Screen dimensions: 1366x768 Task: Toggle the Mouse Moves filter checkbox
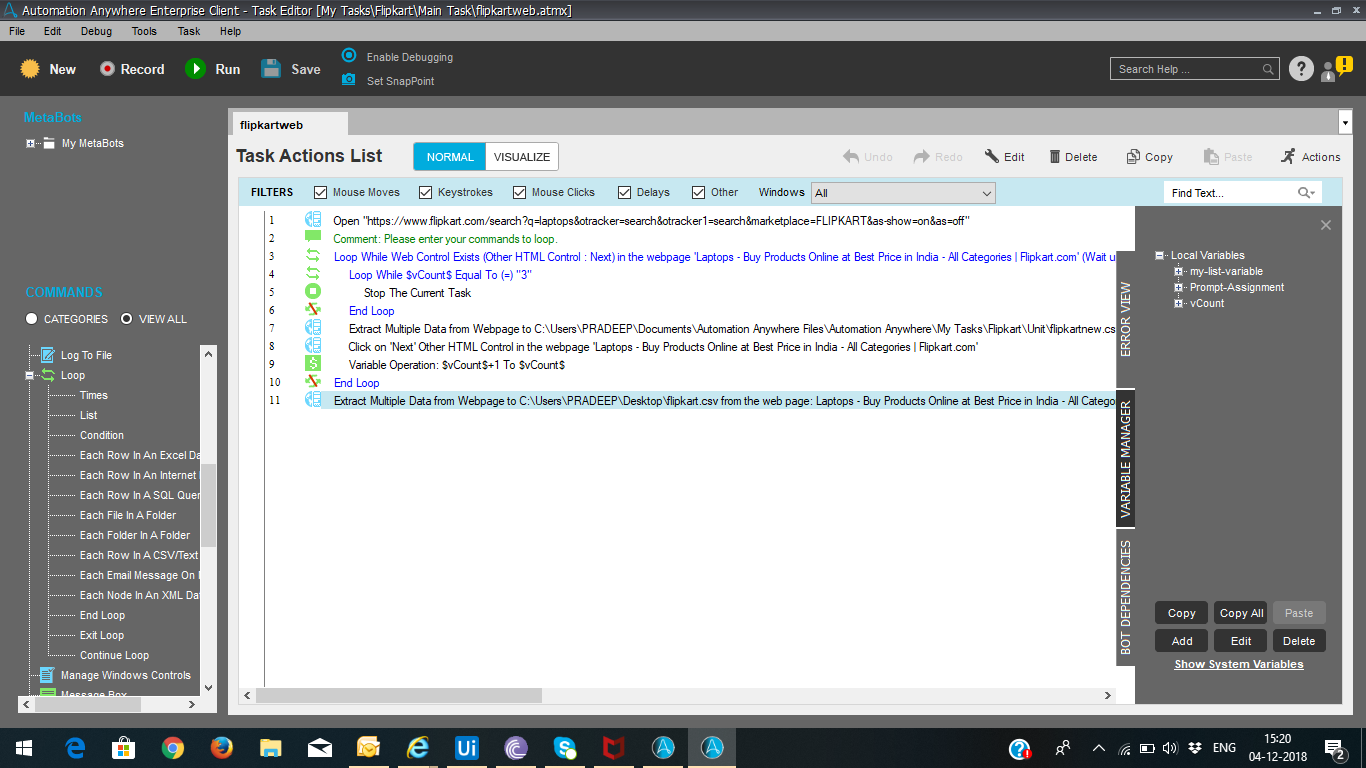(x=320, y=192)
